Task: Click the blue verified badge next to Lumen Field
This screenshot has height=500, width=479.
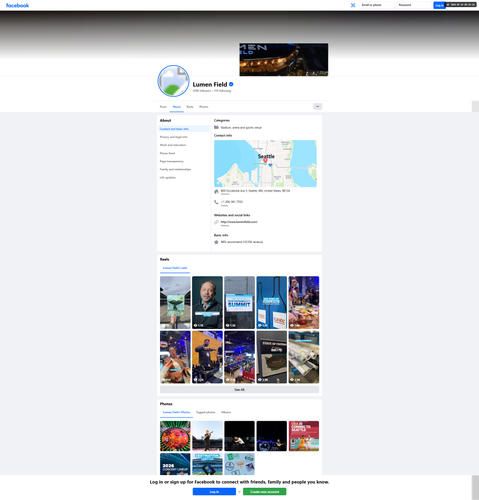Action: (x=231, y=84)
